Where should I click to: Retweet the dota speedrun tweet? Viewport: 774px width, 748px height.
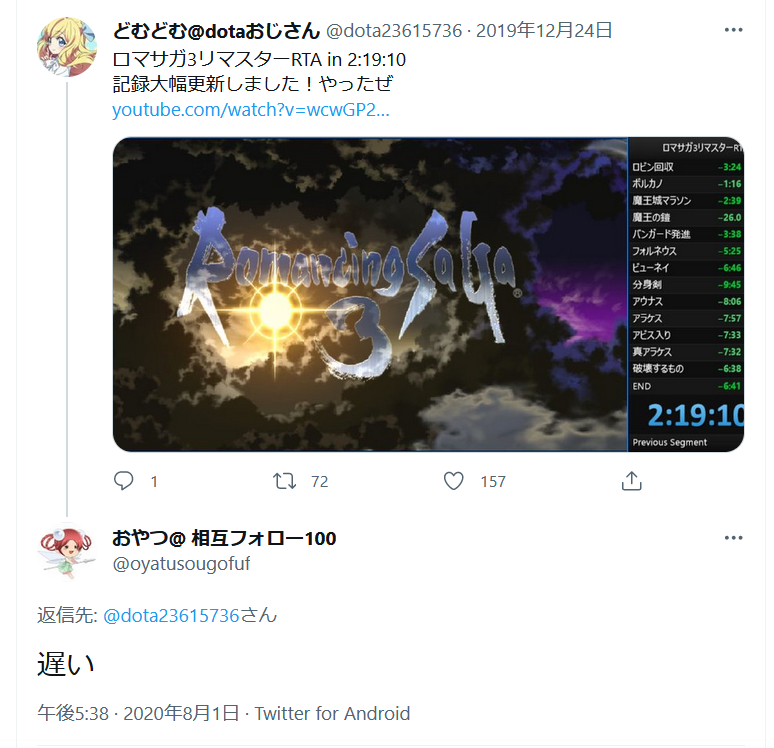[x=284, y=480]
